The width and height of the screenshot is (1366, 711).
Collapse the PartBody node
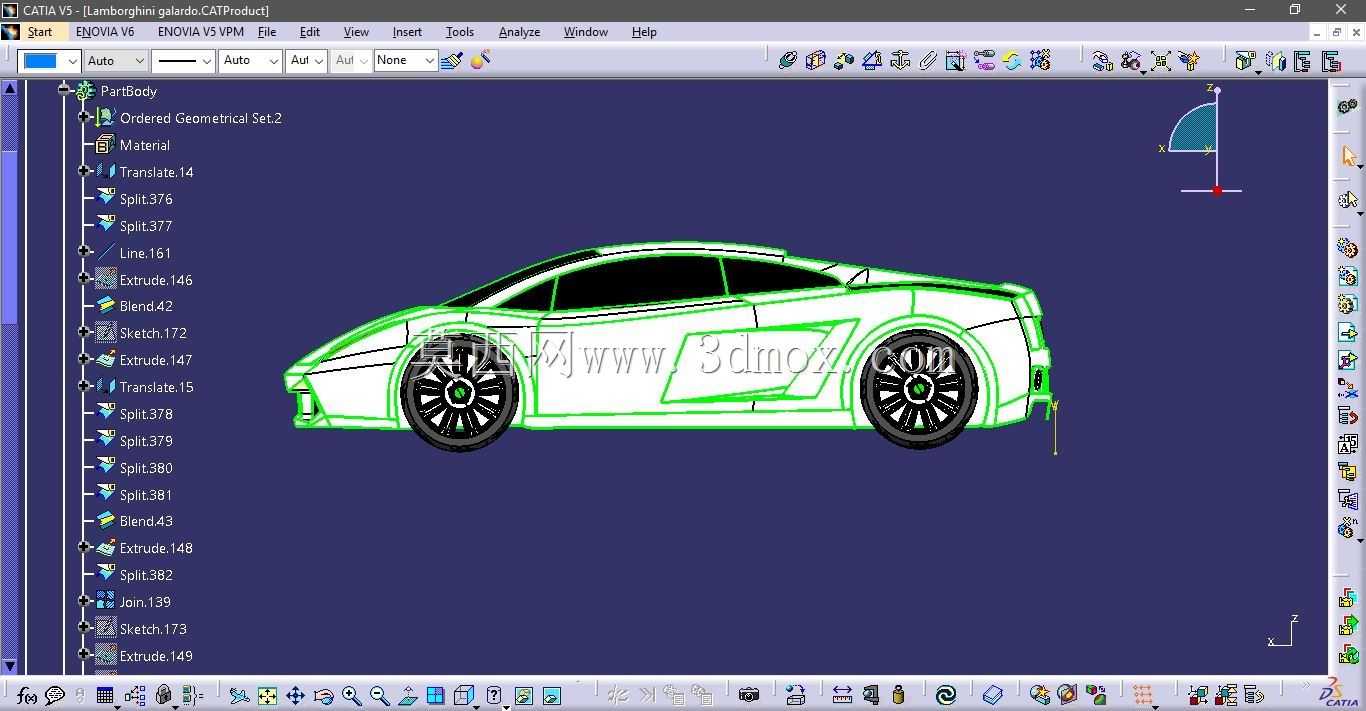[64, 90]
